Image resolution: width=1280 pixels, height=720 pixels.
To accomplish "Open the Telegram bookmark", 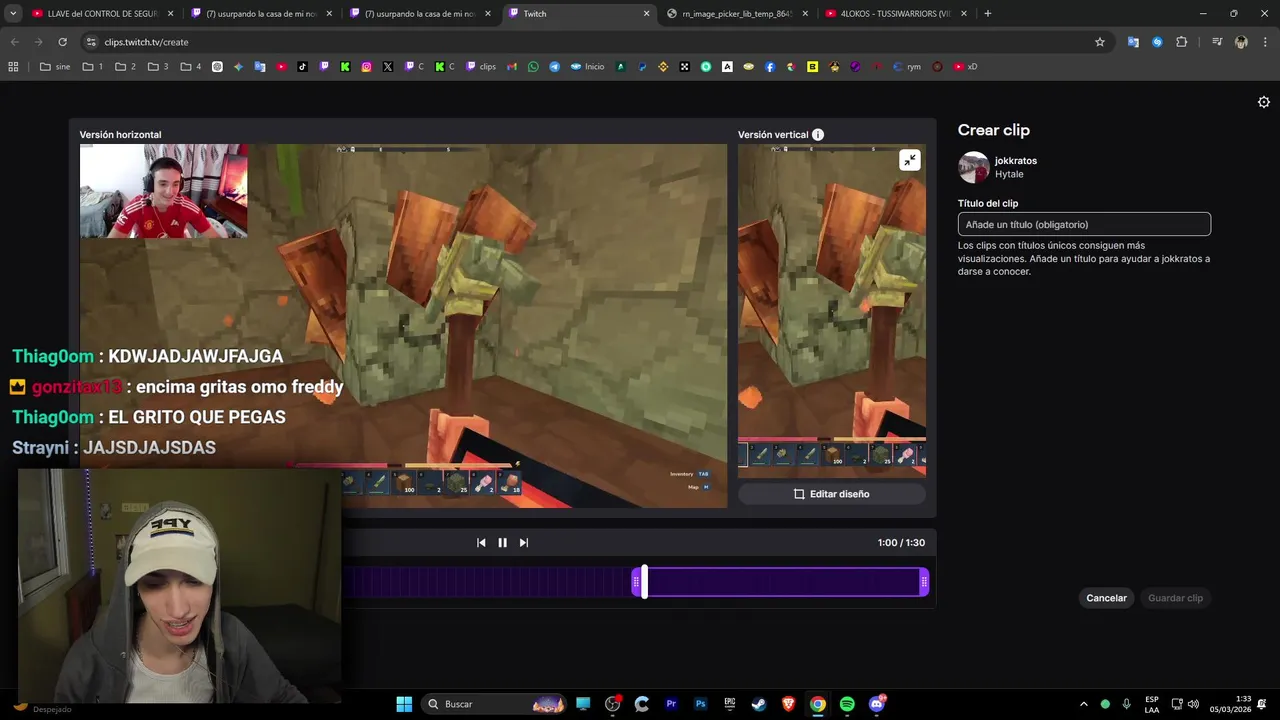I will pos(555,67).
